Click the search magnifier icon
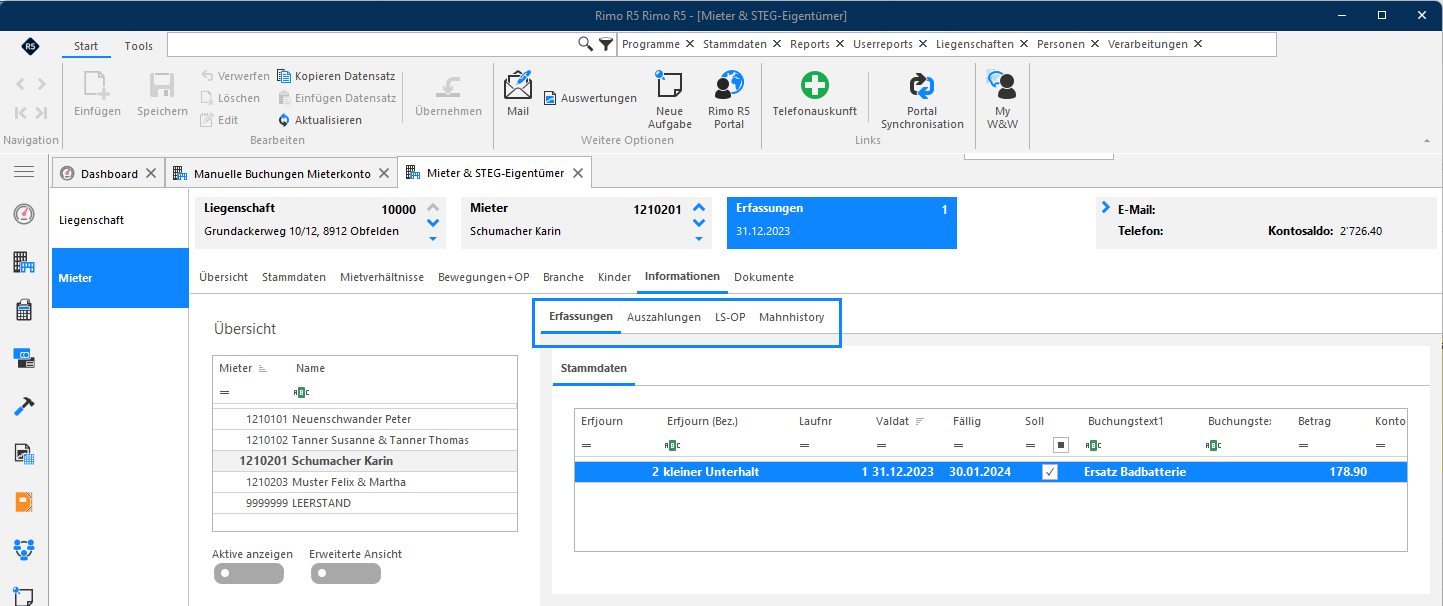The width and height of the screenshot is (1443, 606). [586, 44]
